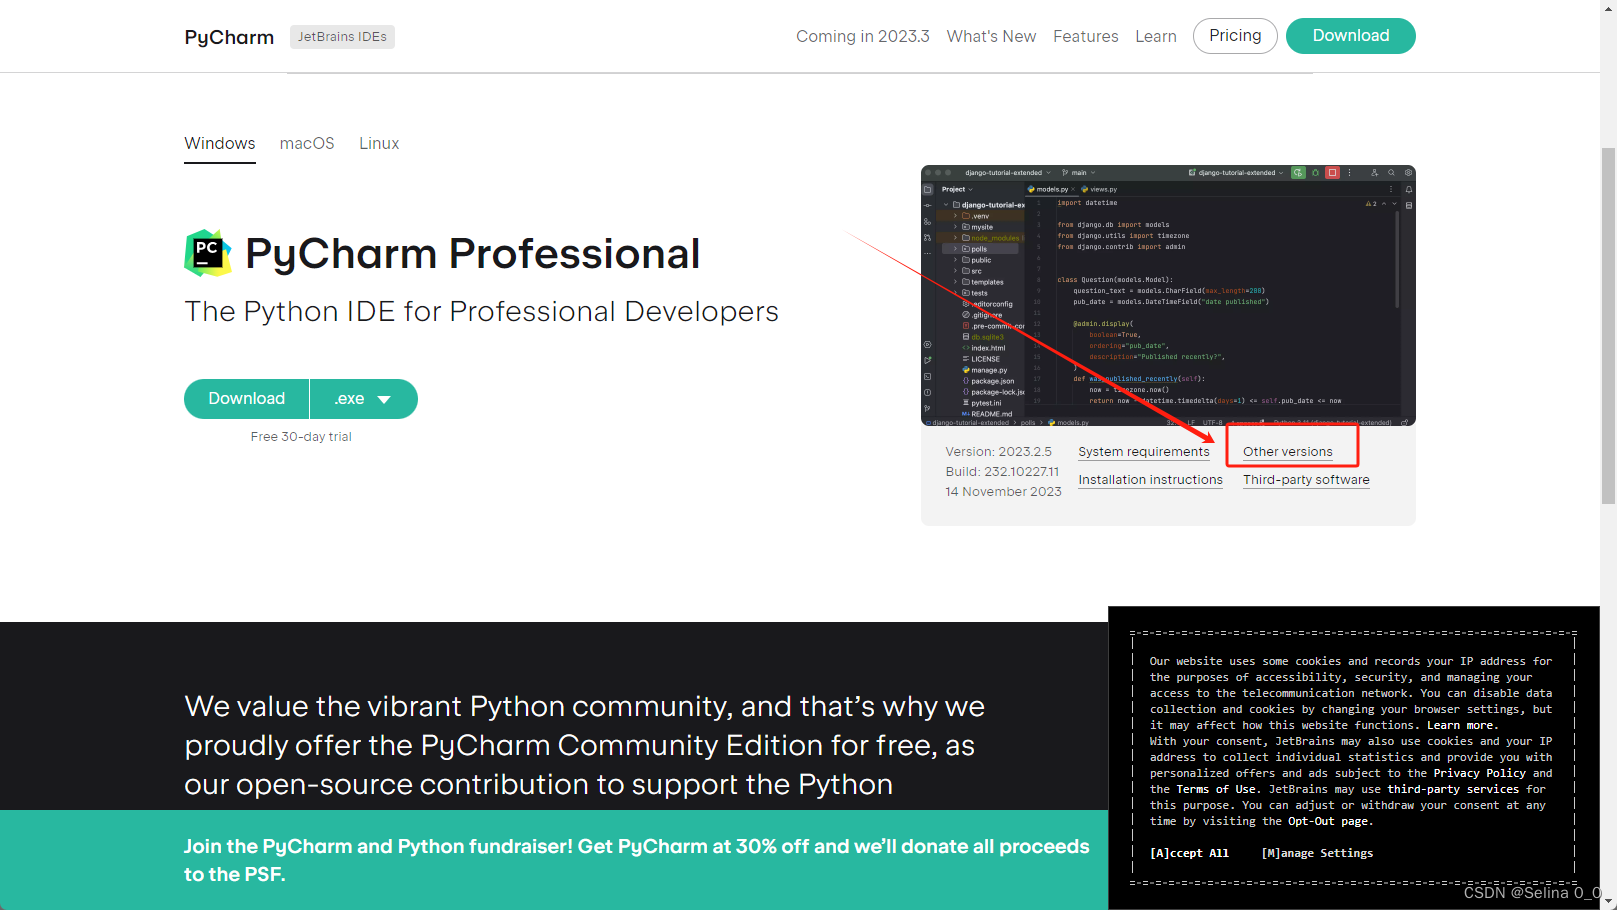1617x910 pixels.
Task: Open the .exe download format dropdown
Action: (x=363, y=398)
